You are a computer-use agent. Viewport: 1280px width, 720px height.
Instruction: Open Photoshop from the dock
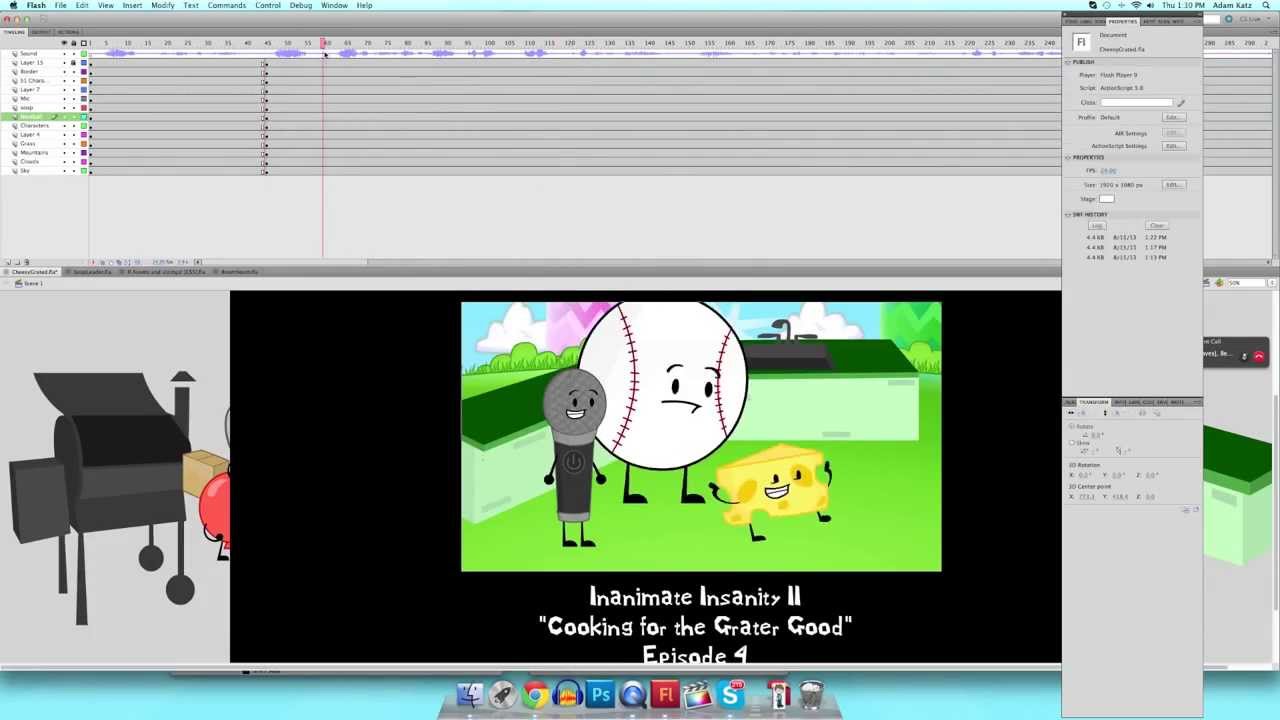[x=600, y=694]
